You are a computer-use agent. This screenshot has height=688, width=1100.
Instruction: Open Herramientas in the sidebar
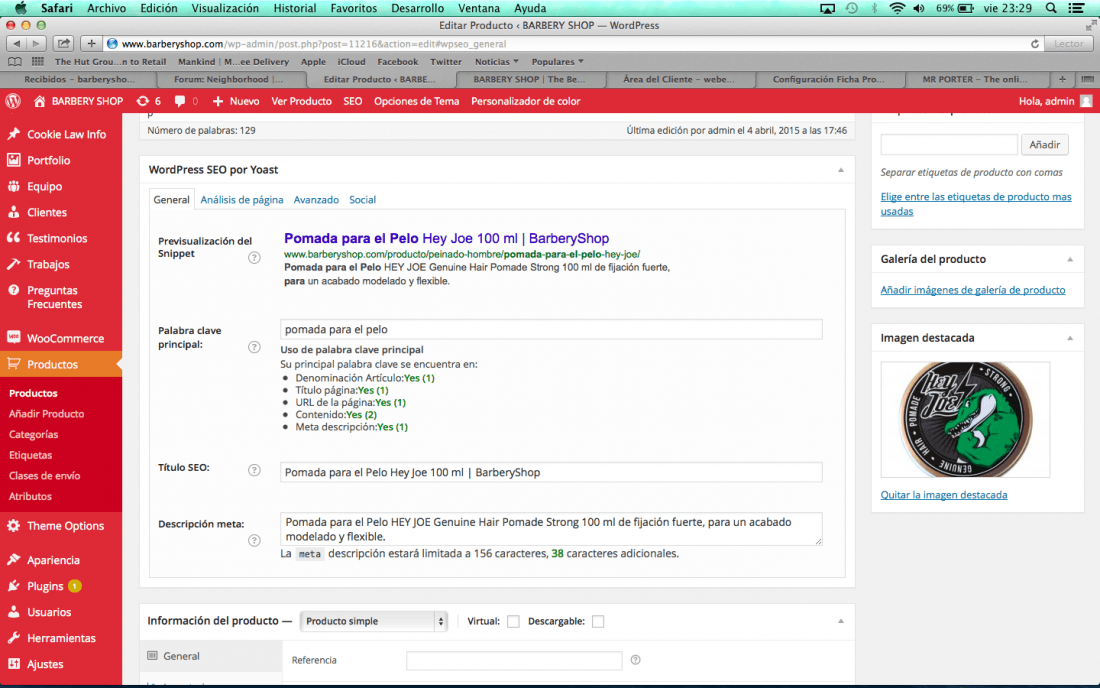tap(61, 638)
